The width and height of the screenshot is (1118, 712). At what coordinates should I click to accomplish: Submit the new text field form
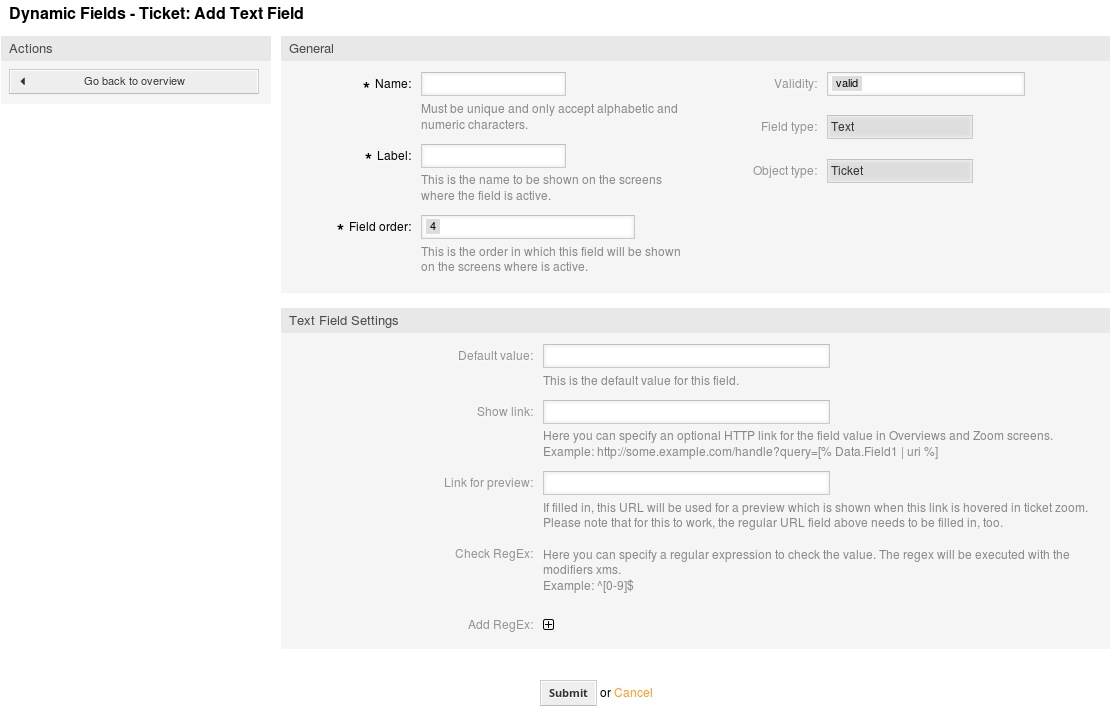click(568, 693)
